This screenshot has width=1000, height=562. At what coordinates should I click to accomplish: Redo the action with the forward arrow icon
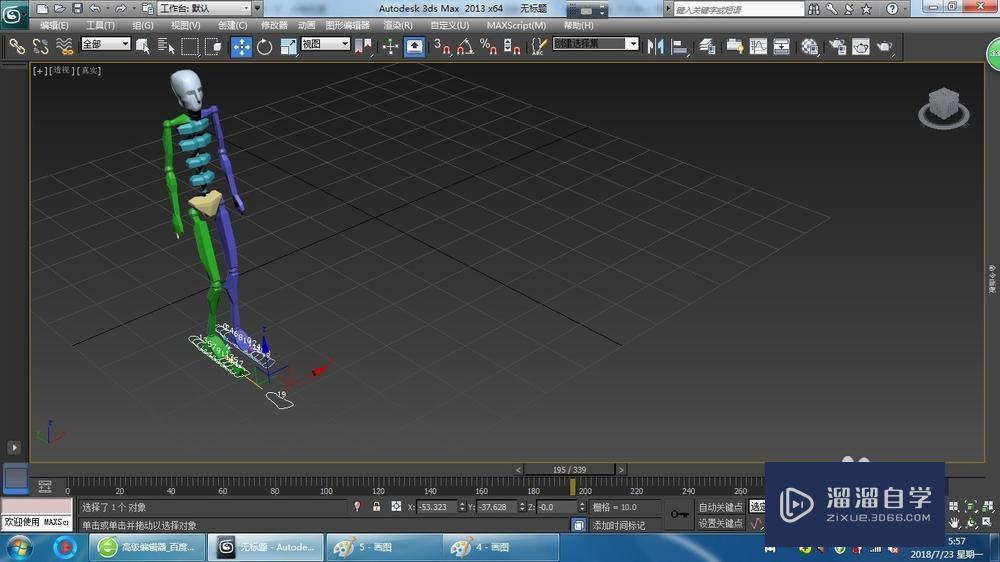click(x=120, y=8)
